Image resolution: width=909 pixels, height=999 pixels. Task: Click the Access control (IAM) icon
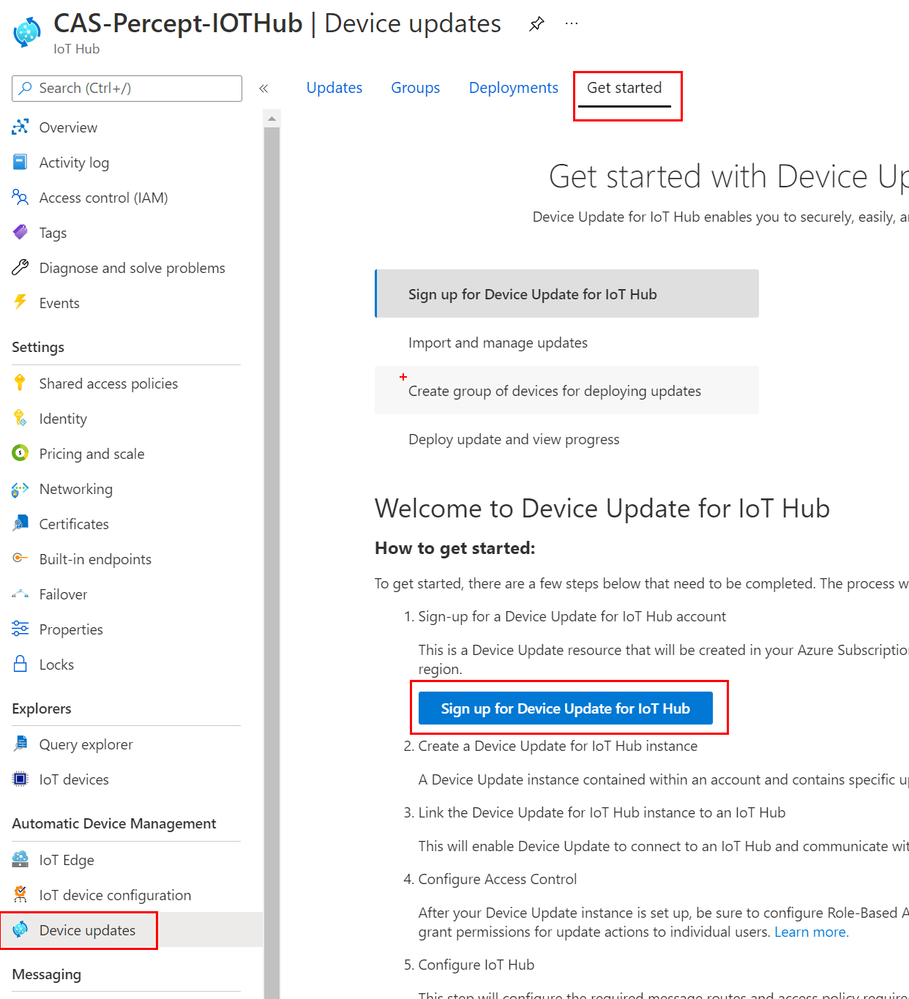point(20,198)
